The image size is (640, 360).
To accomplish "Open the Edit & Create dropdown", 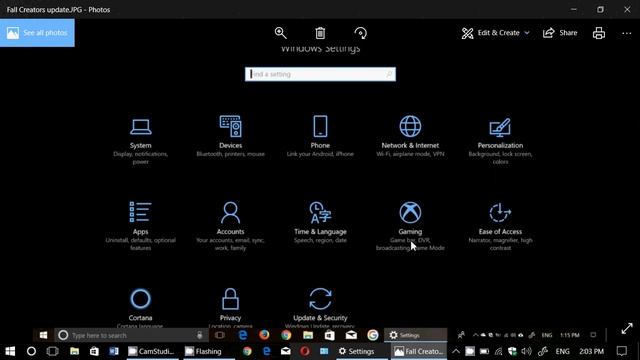I will pyautogui.click(x=496, y=33).
